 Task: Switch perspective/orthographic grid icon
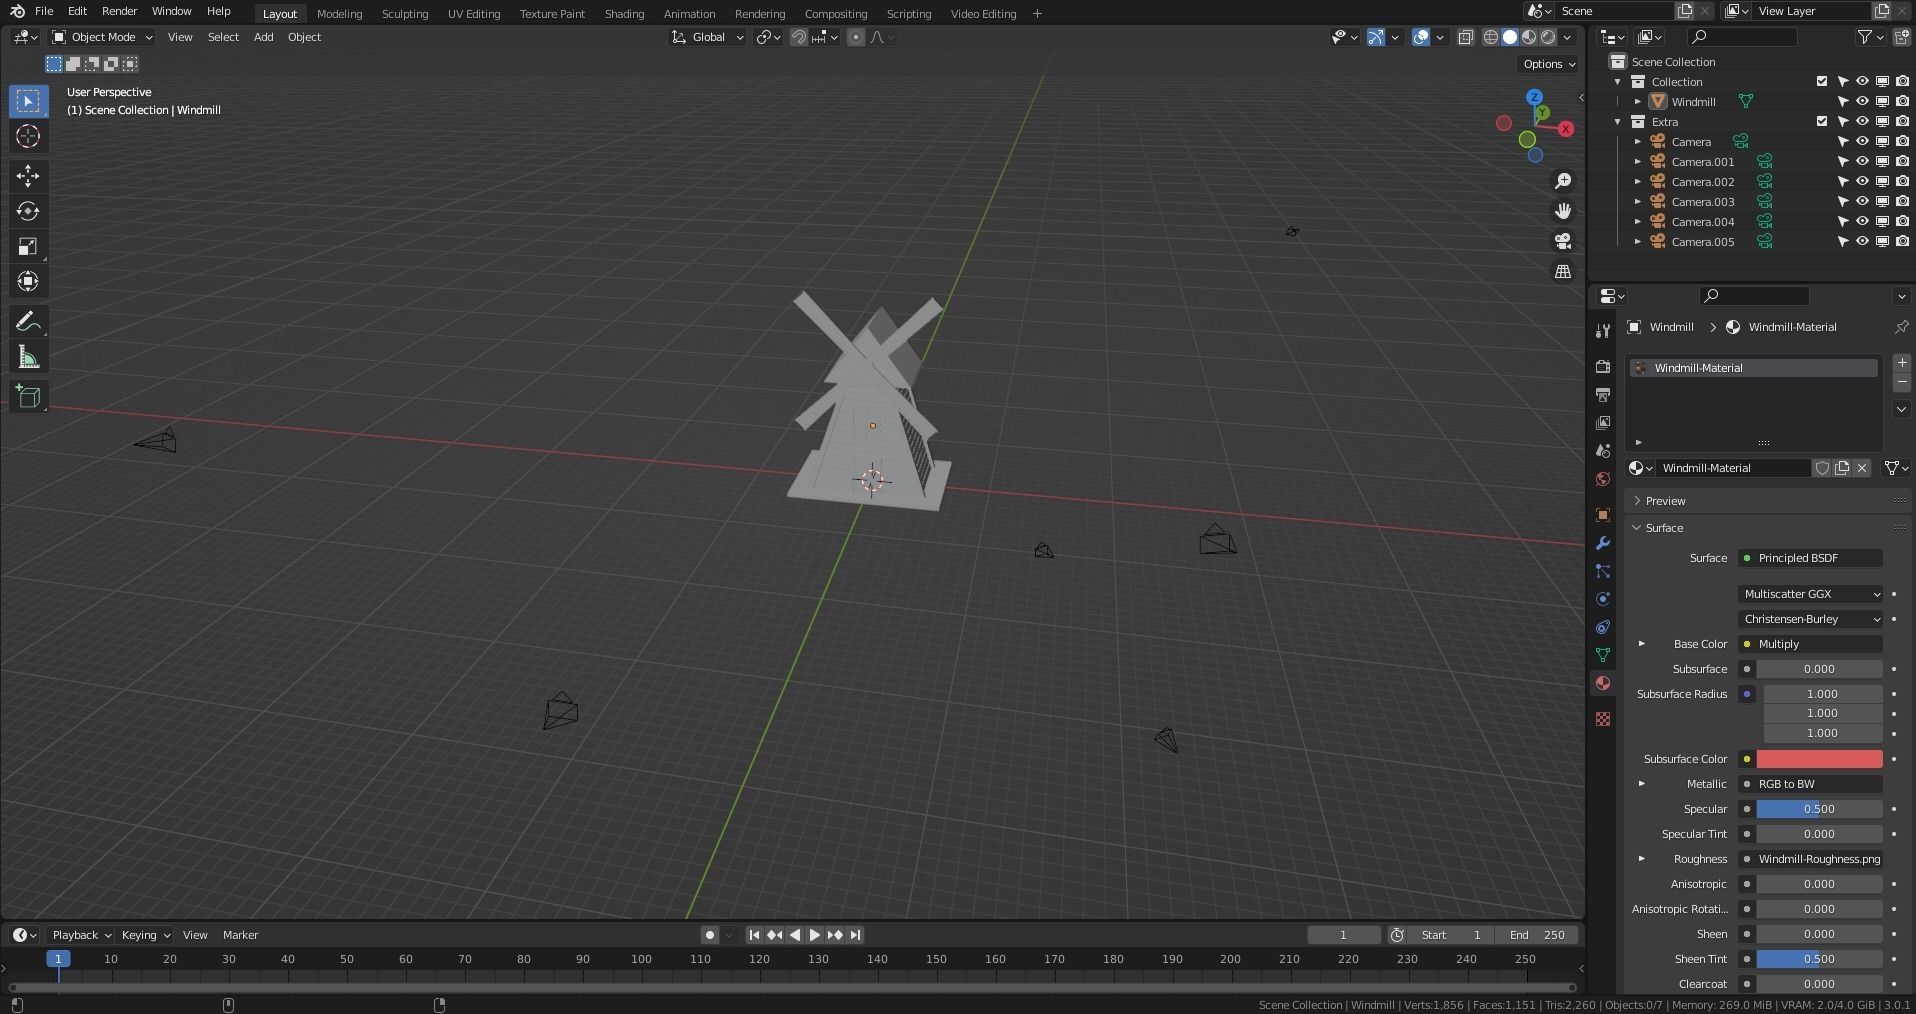pyautogui.click(x=1563, y=271)
